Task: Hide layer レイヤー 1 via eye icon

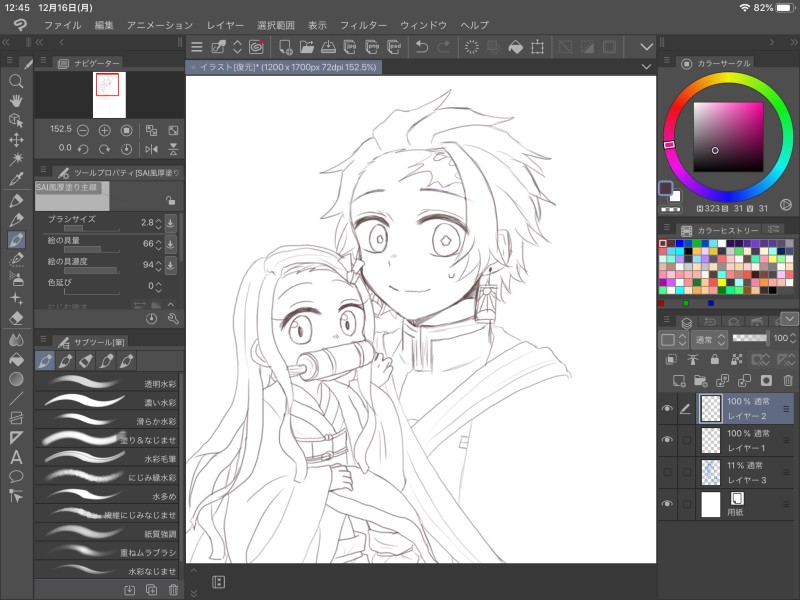Action: pos(667,439)
